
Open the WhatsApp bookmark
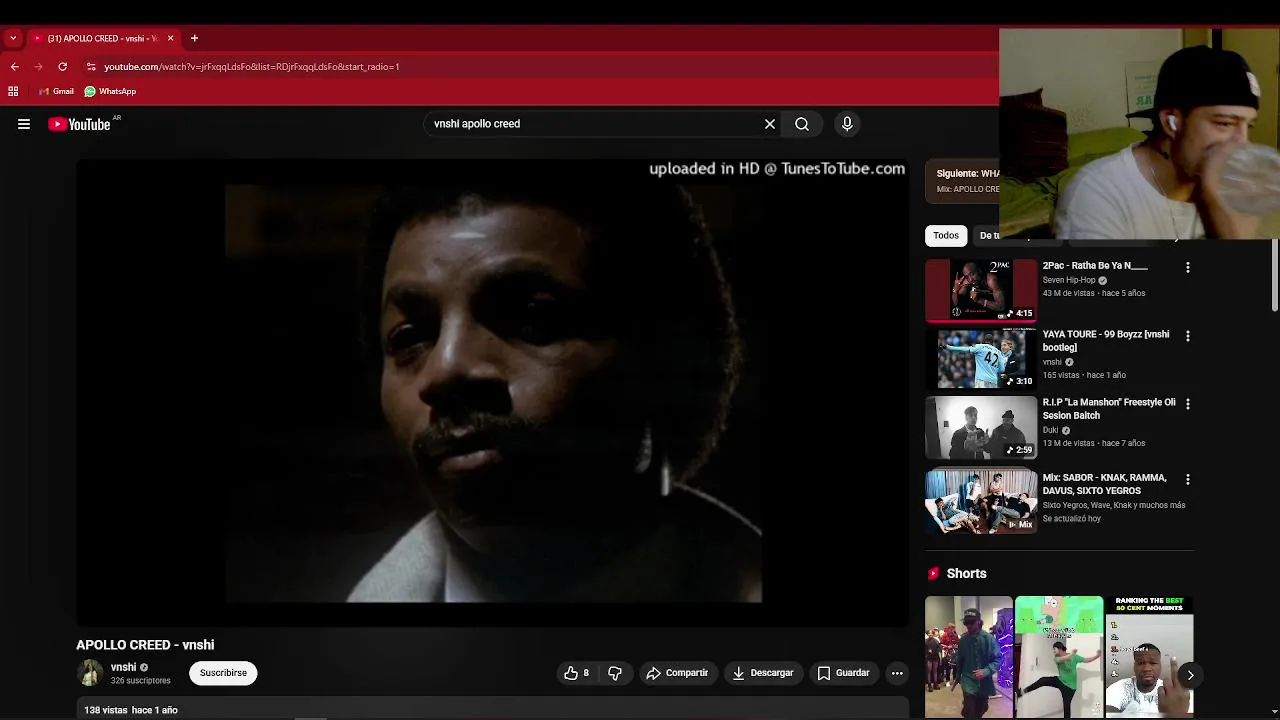point(110,91)
